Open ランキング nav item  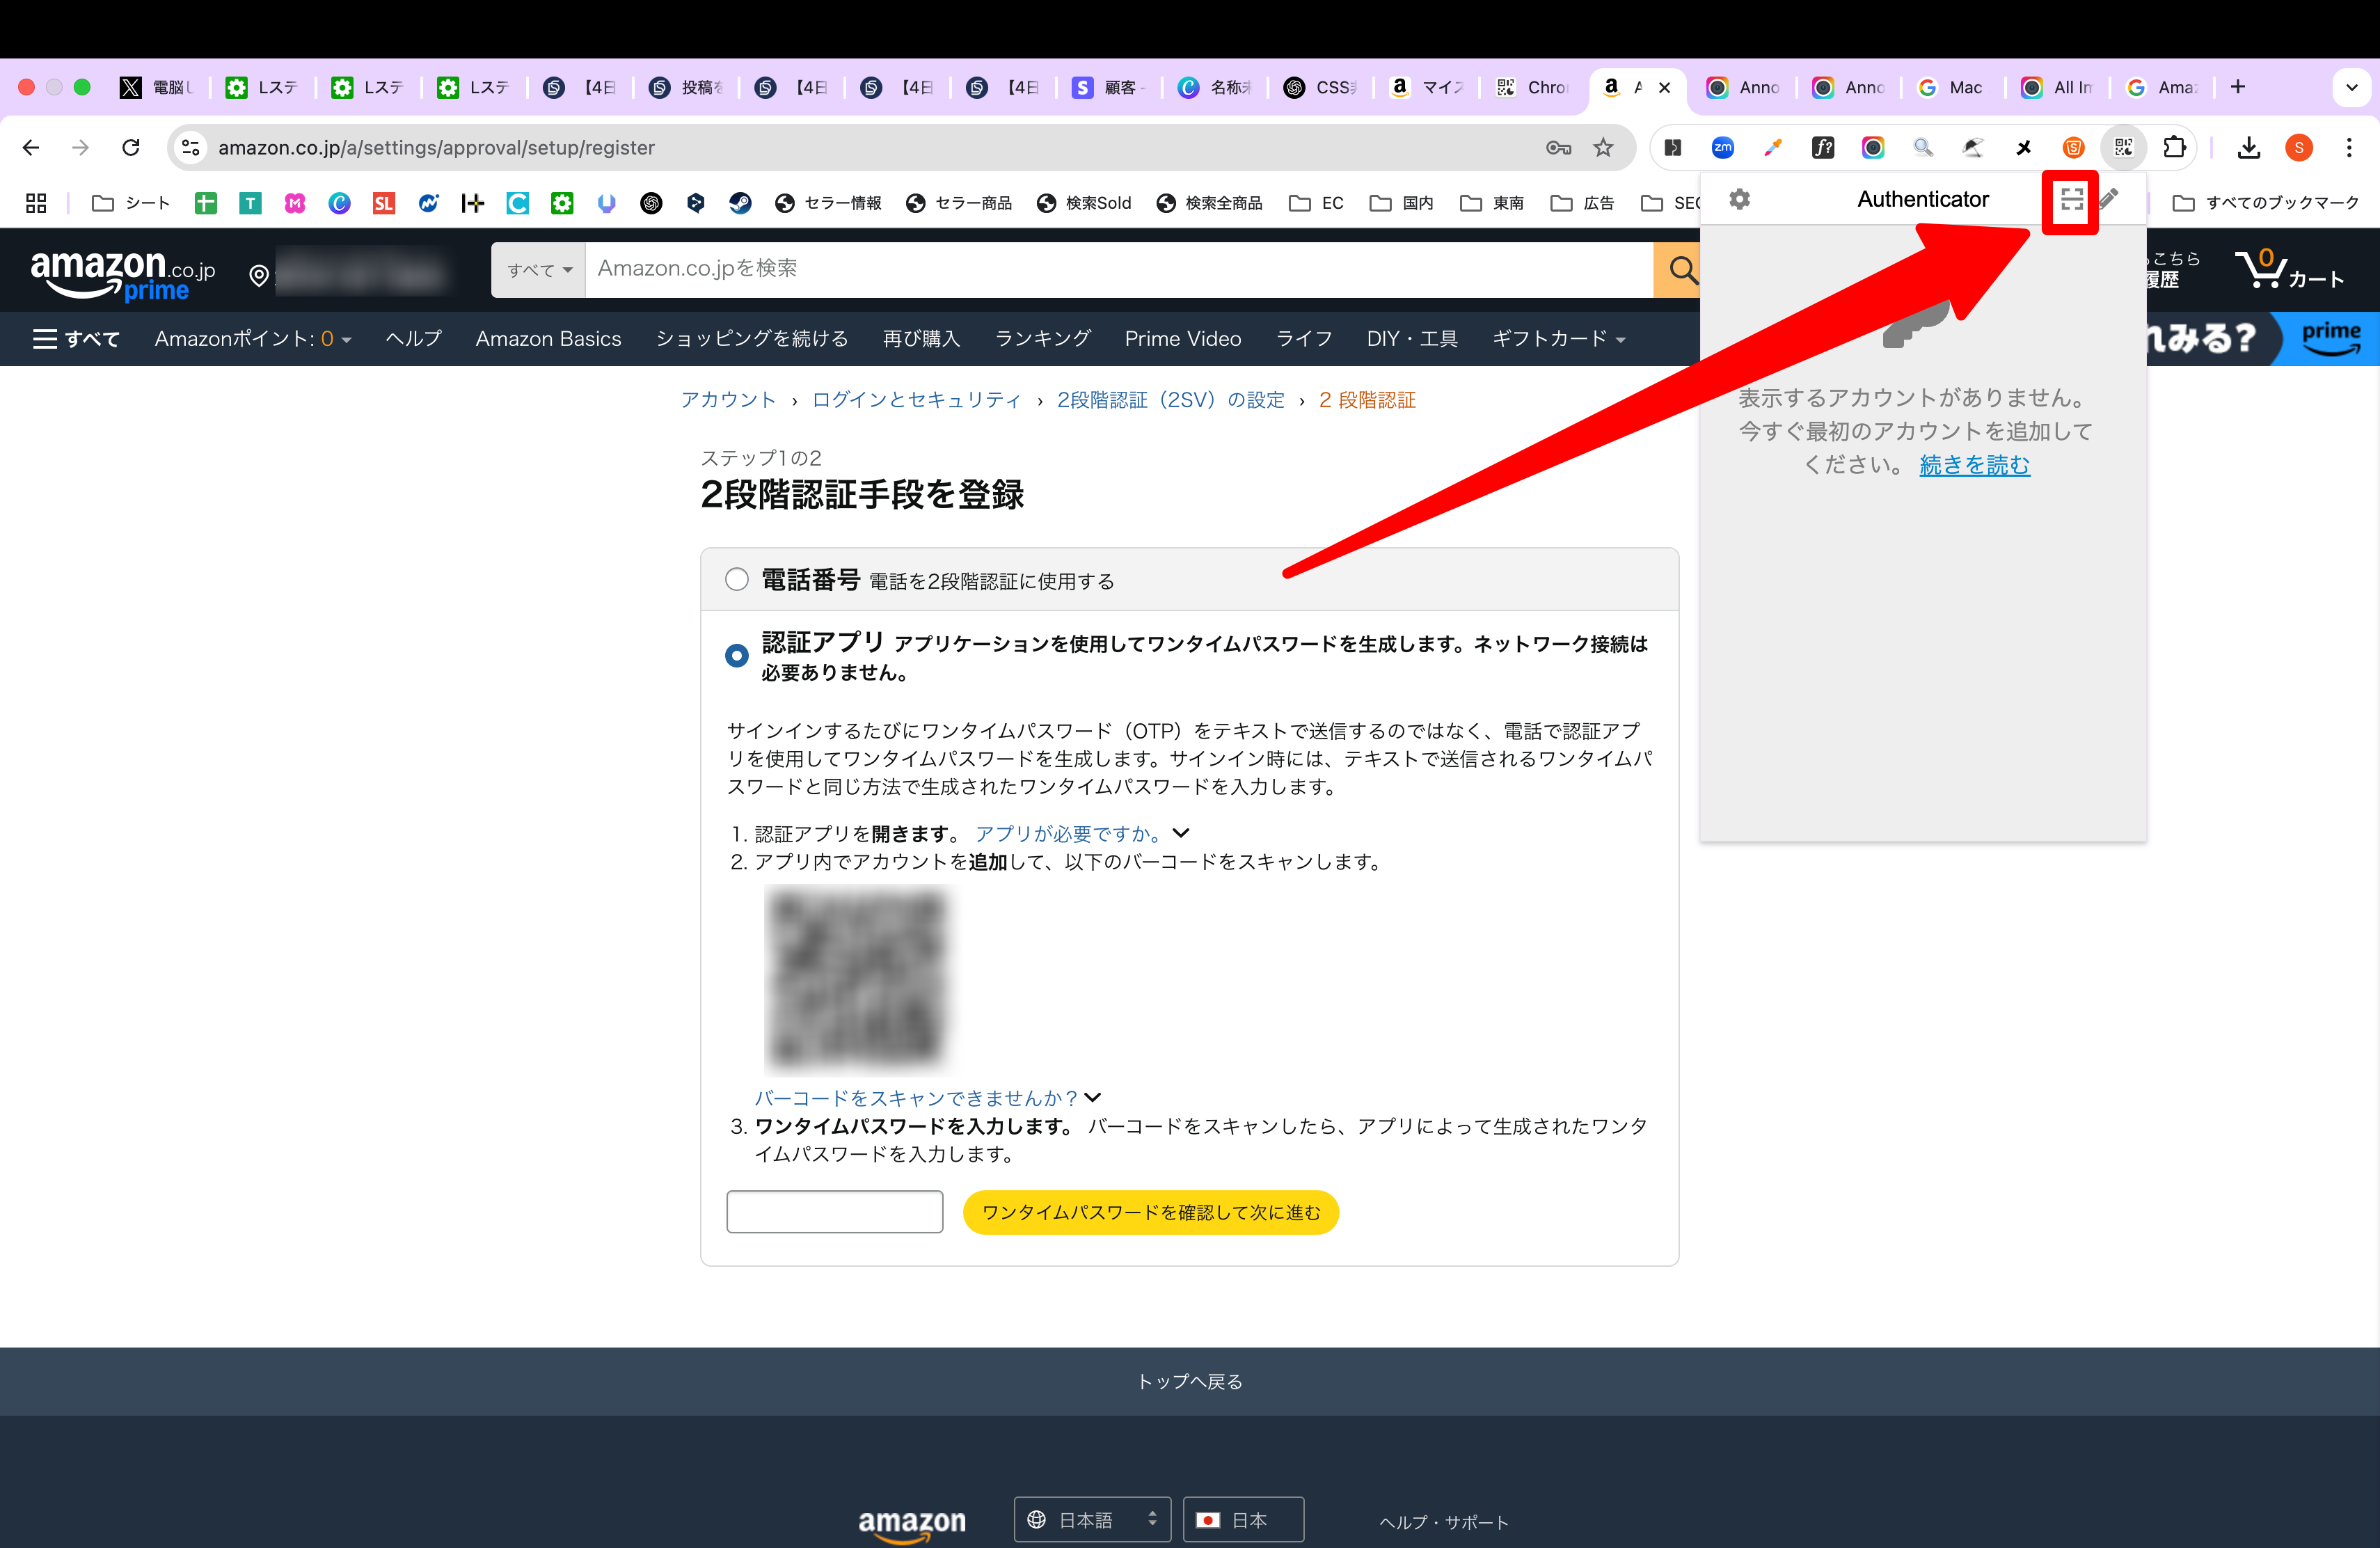pyautogui.click(x=1042, y=339)
